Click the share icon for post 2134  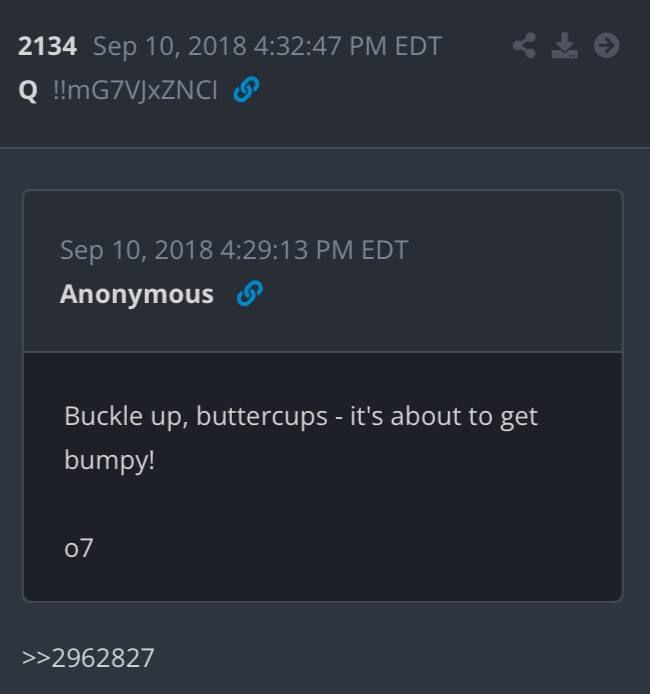[x=524, y=45]
